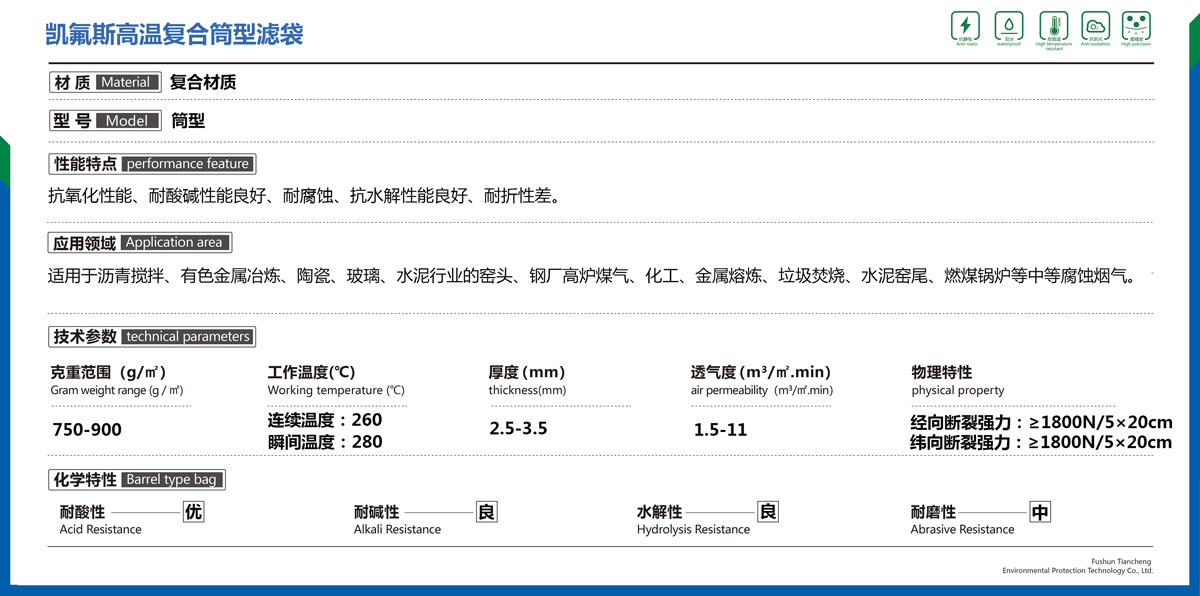1200x596 pixels.
Task: Click the High temperature resistant thermometer icon
Action: (x=1053, y=26)
